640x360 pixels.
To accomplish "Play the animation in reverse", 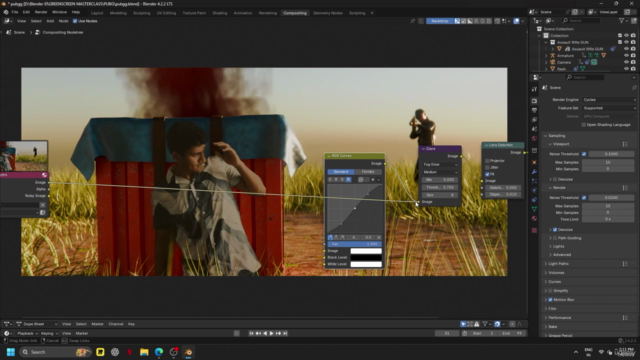I will tap(265, 333).
